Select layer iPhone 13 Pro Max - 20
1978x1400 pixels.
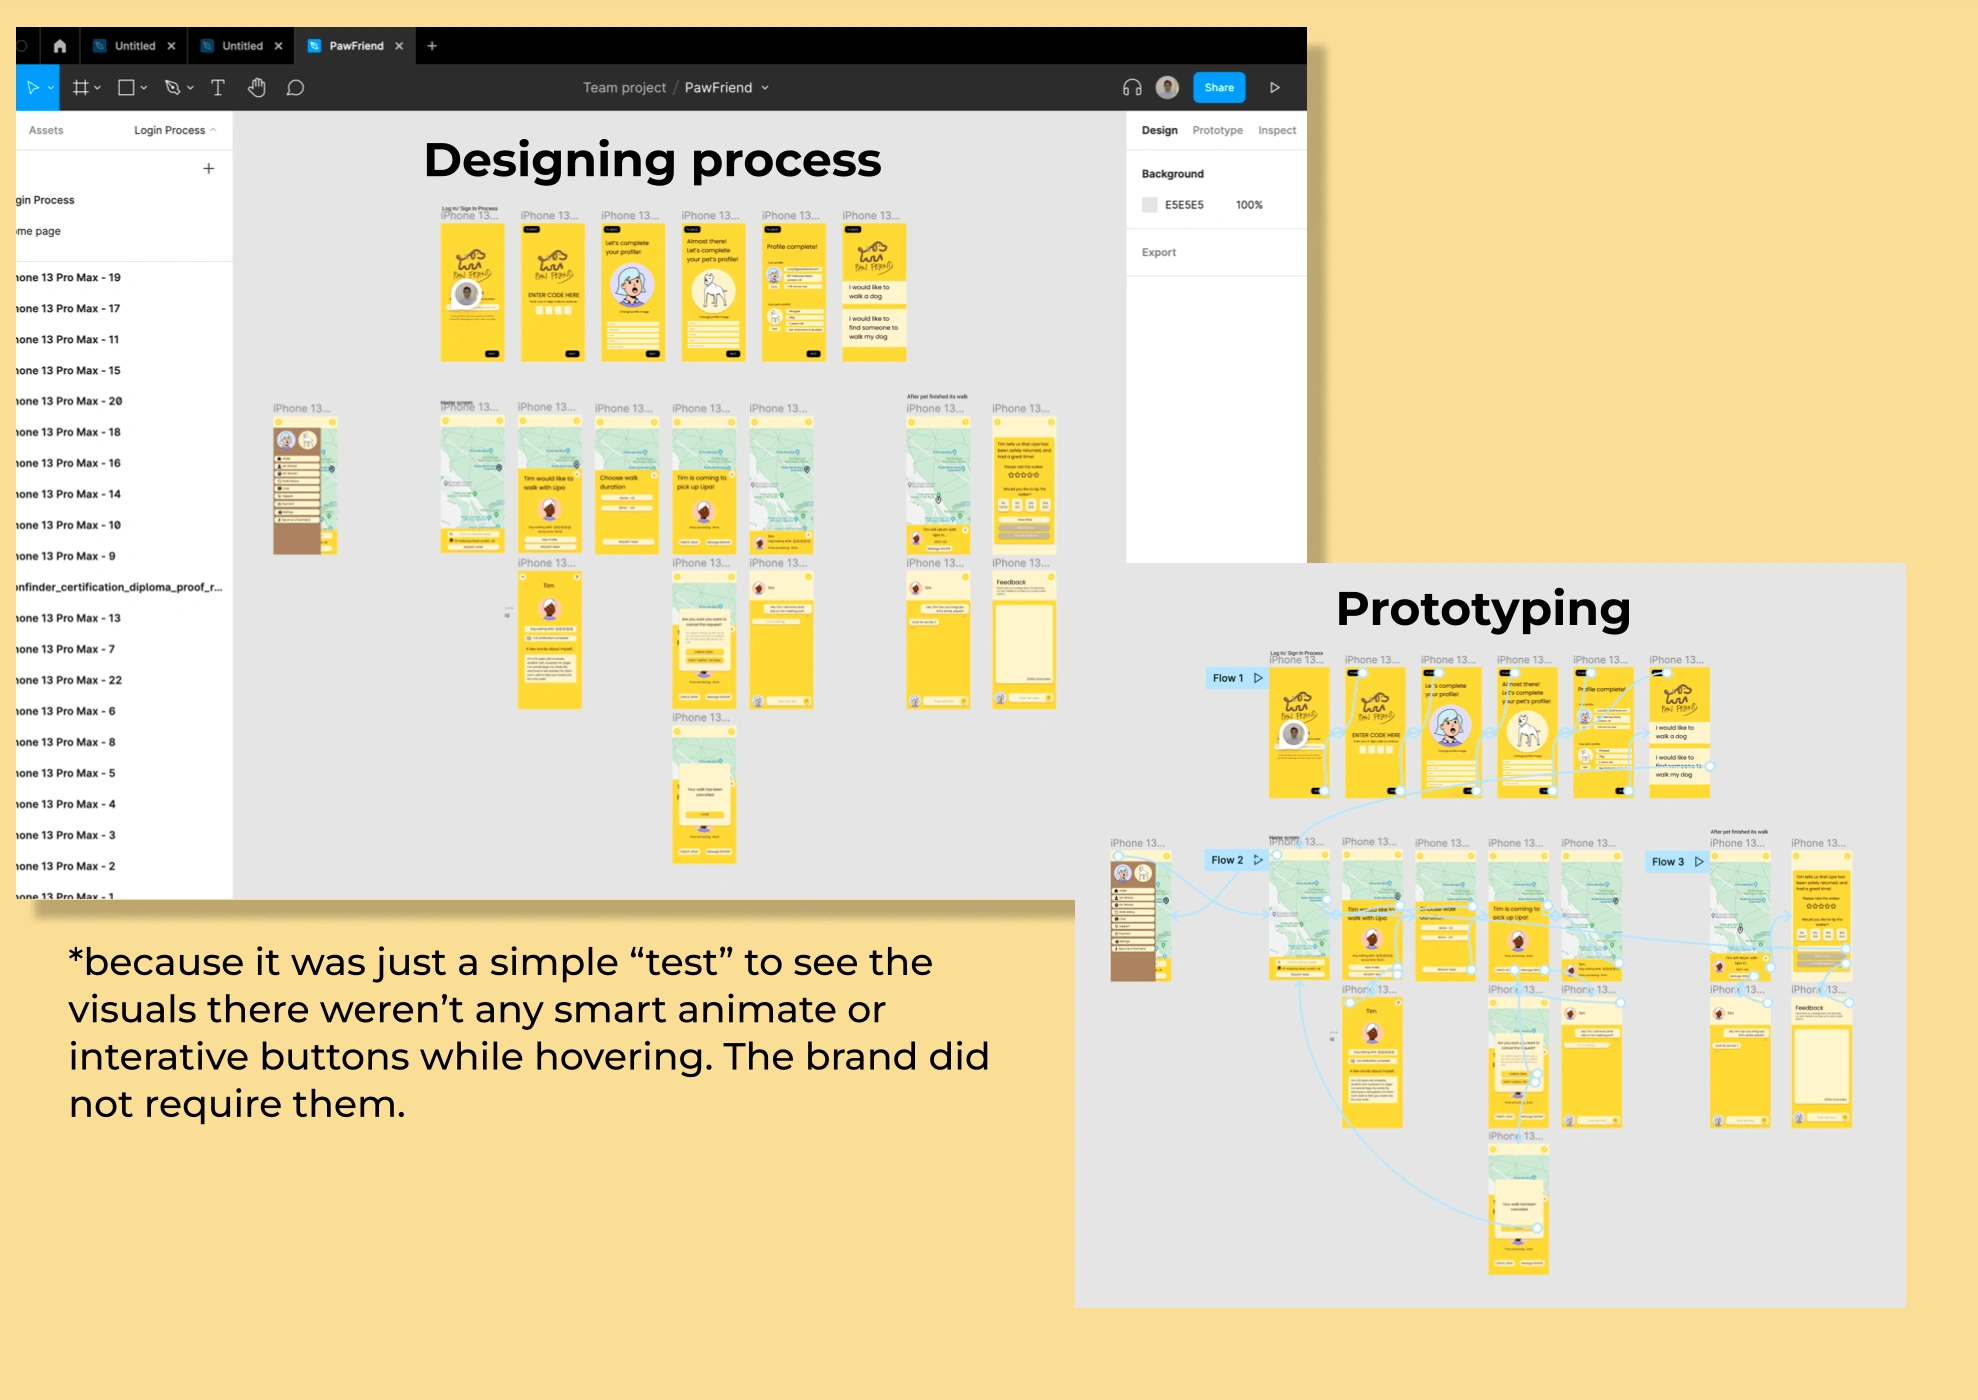pyautogui.click(x=124, y=401)
